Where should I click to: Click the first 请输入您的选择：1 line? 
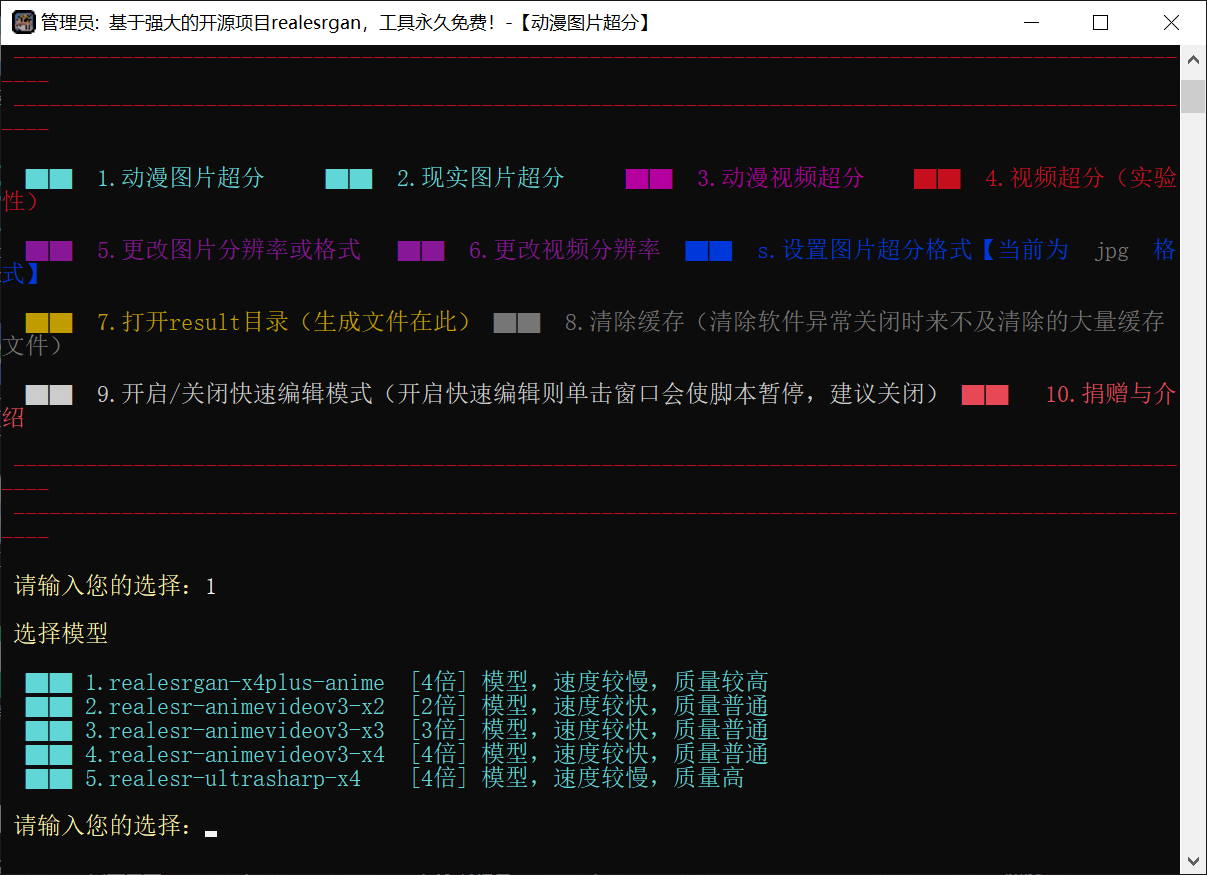tap(115, 587)
